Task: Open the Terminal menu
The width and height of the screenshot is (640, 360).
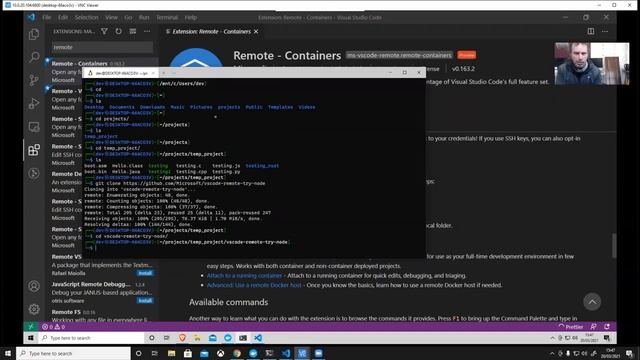Action: point(167,18)
